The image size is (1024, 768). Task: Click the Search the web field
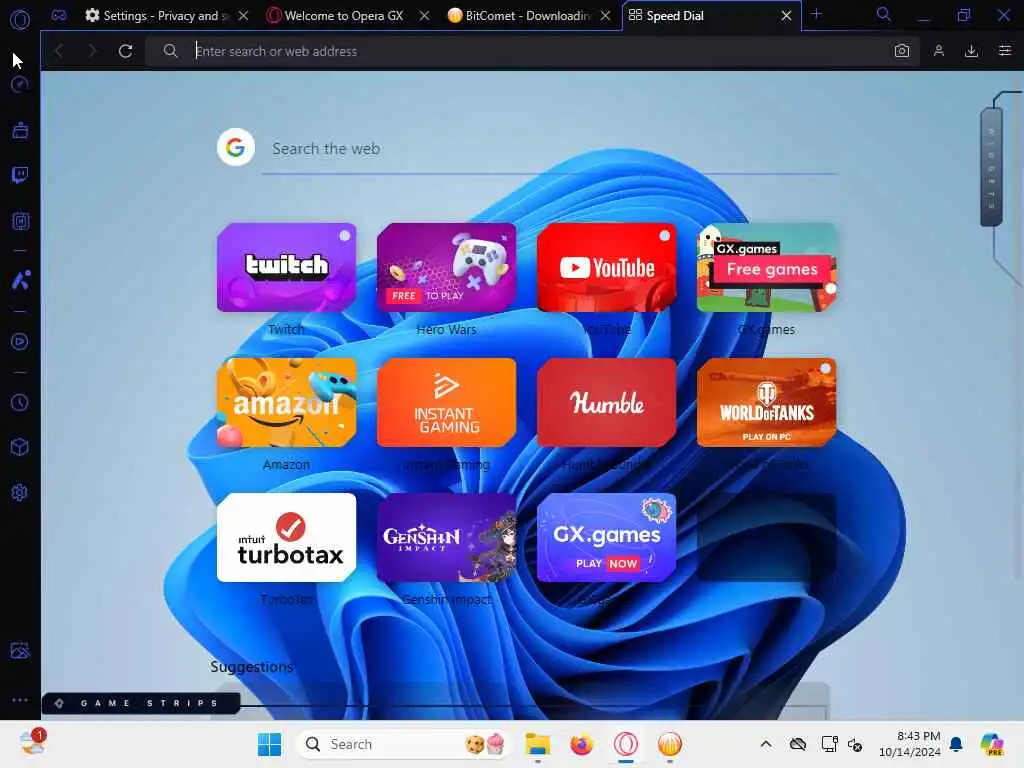550,149
